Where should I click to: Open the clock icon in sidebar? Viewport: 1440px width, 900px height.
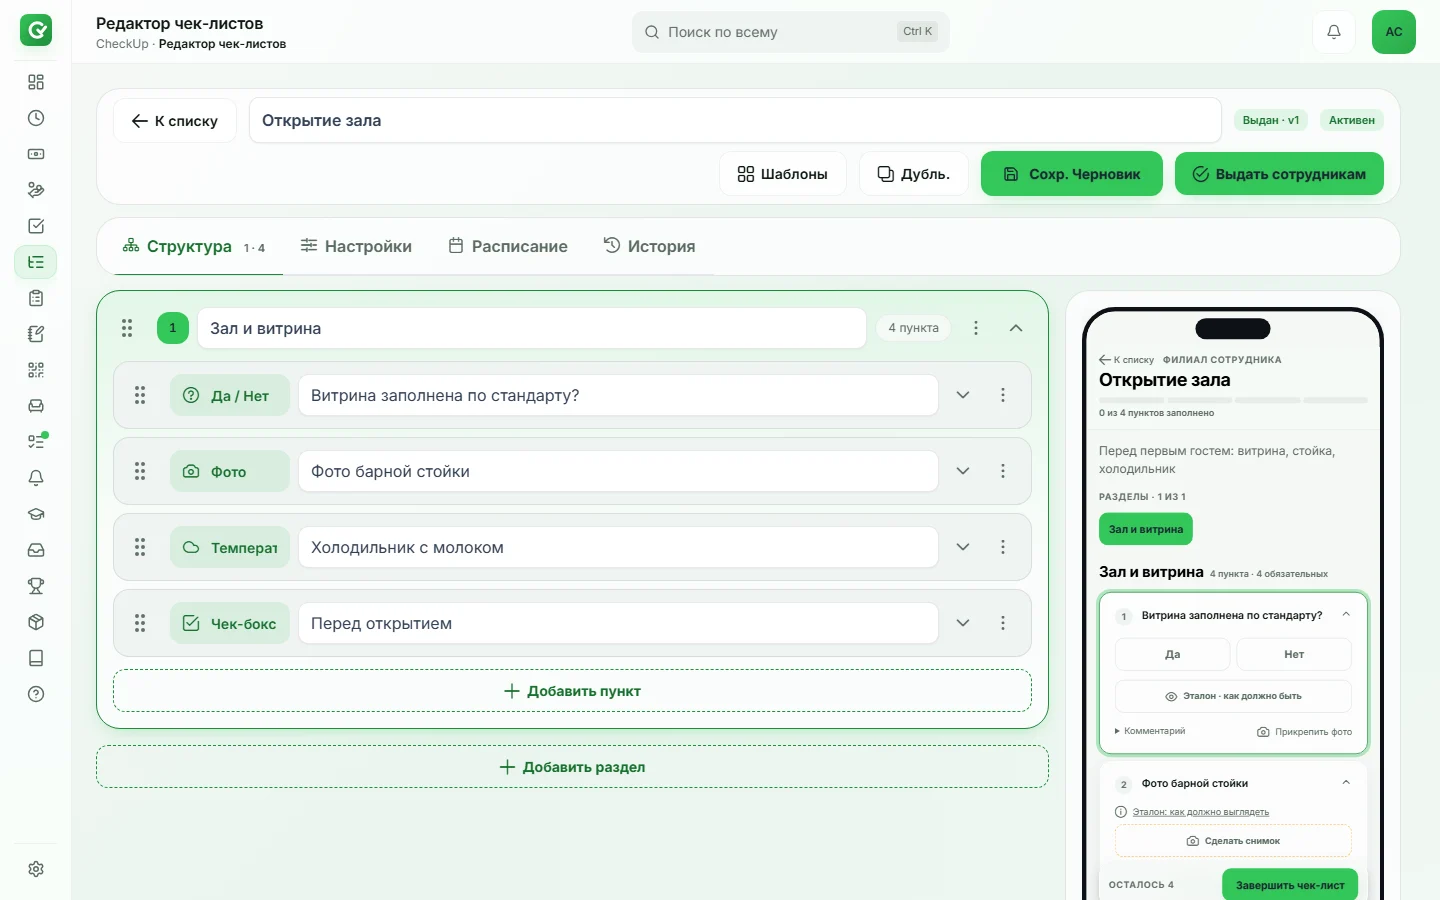coord(36,118)
